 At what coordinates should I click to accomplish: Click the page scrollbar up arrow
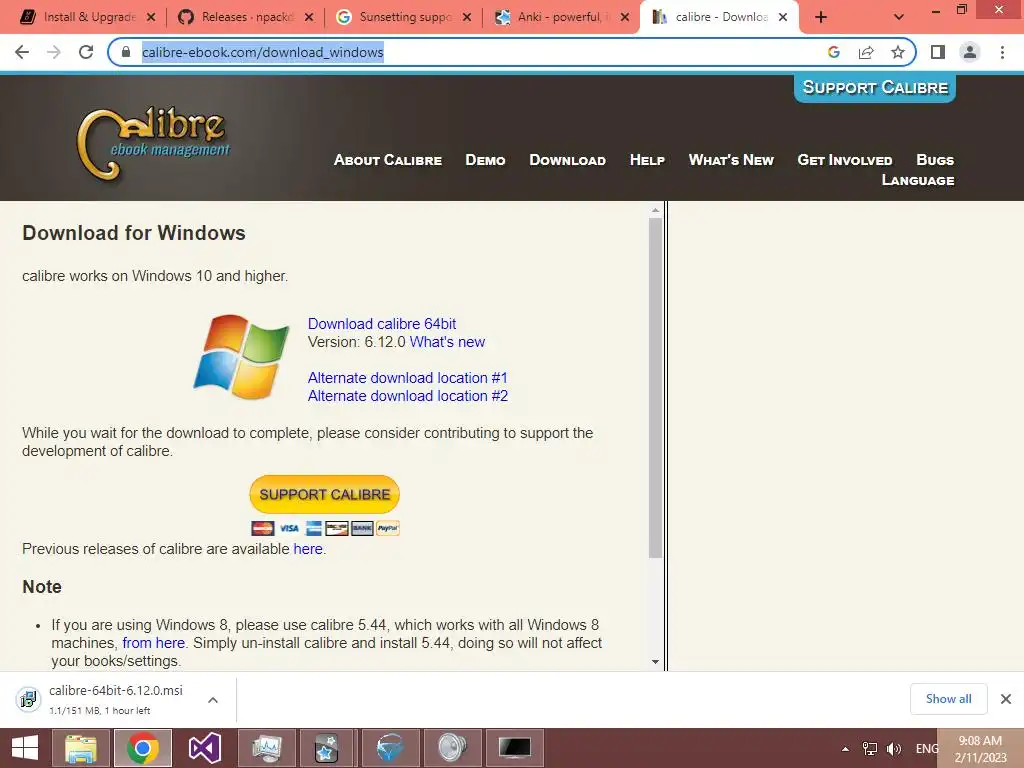[x=655, y=210]
